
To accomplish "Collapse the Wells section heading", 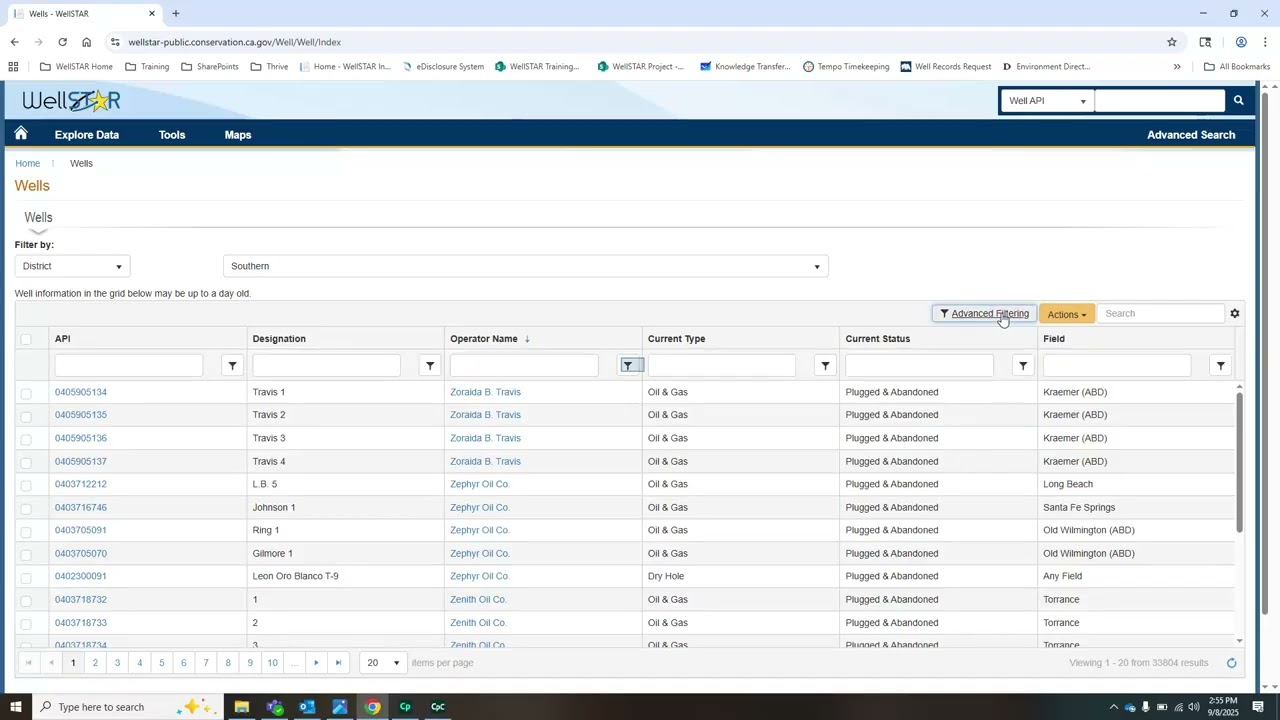I will tap(38, 217).
